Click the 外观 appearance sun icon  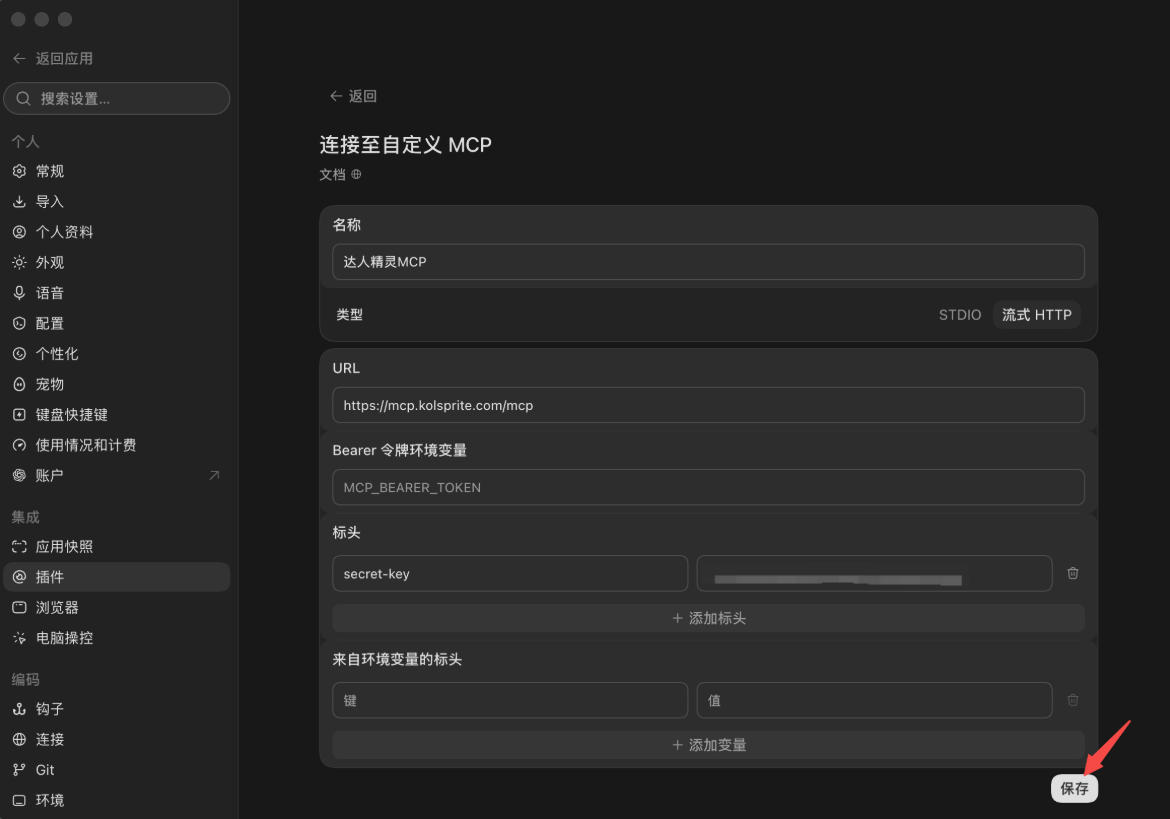point(19,263)
